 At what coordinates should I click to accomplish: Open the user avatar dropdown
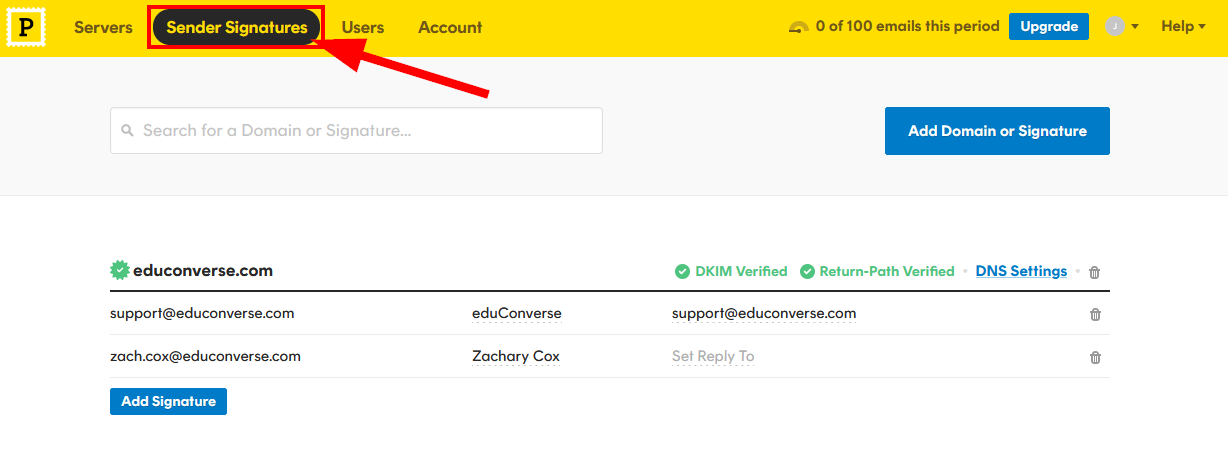click(x=1122, y=27)
